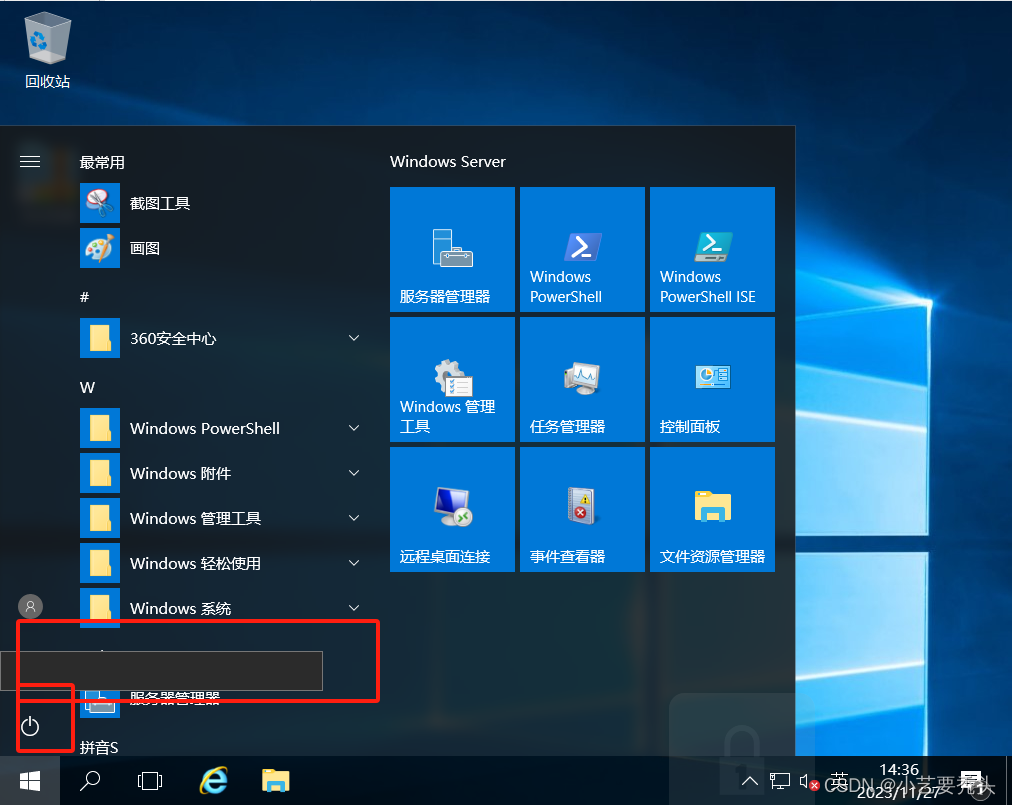This screenshot has height=805, width=1012.
Task: Open the Recycle Bin on desktop
Action: point(47,52)
